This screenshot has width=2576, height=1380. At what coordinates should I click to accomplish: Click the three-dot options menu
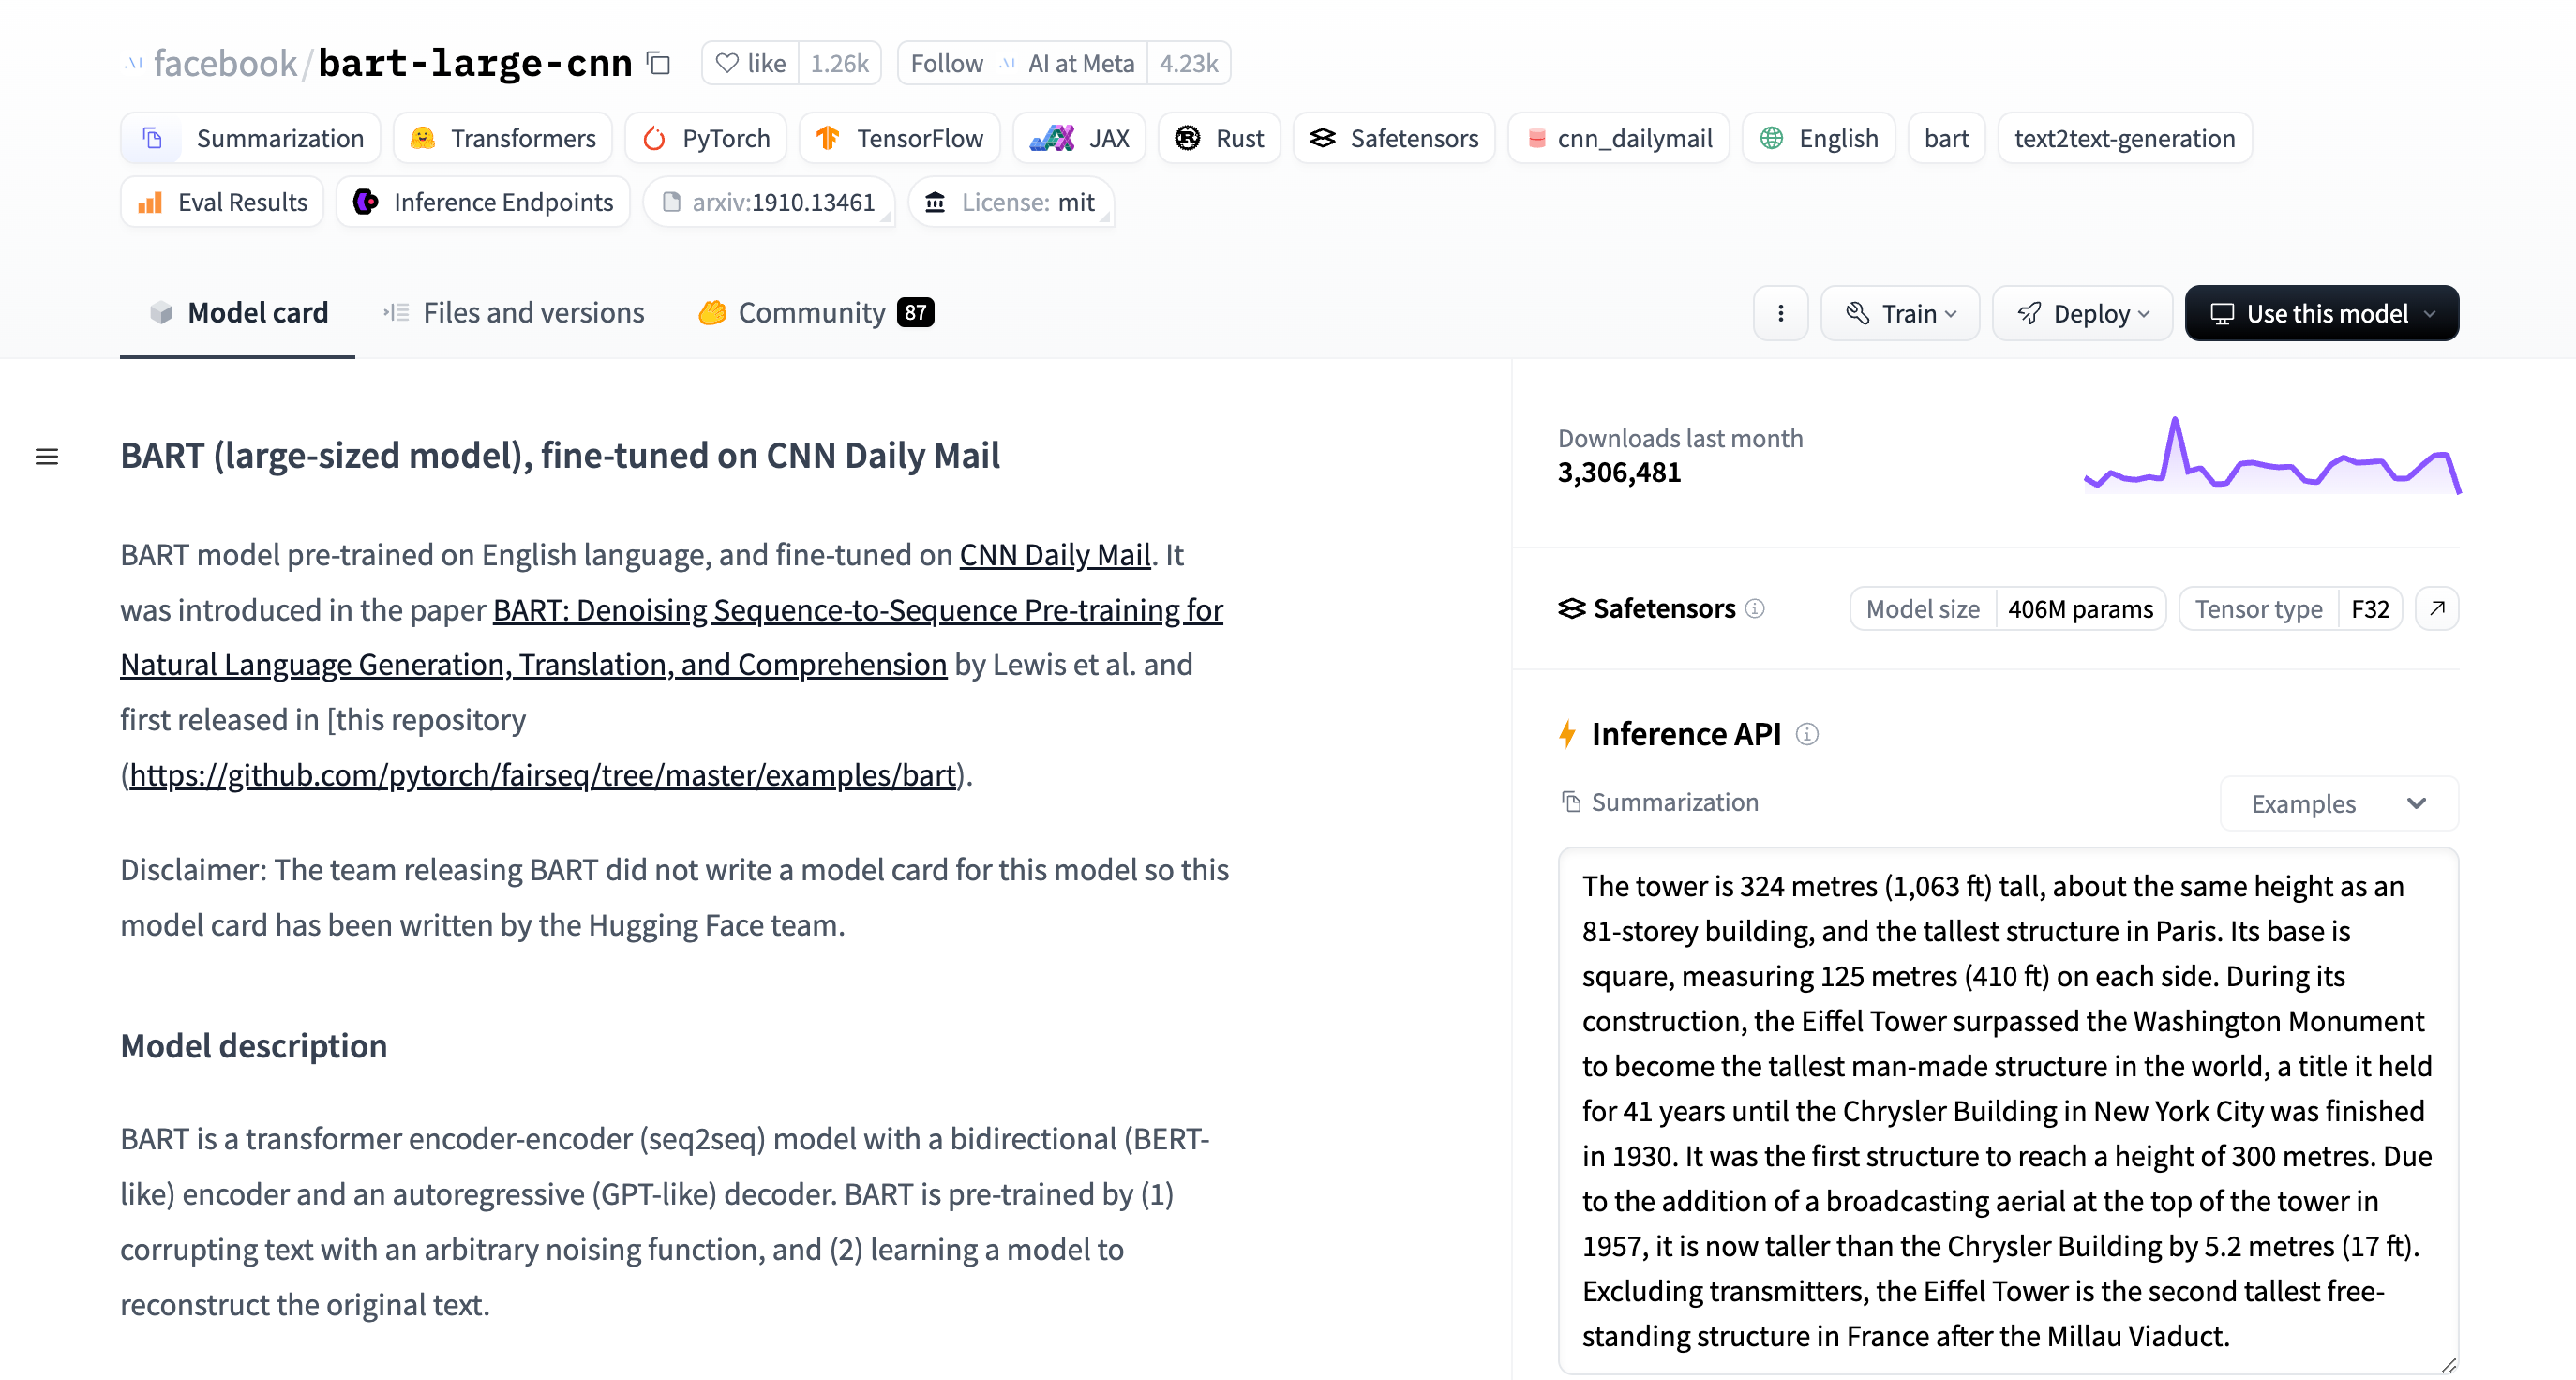coord(1778,312)
